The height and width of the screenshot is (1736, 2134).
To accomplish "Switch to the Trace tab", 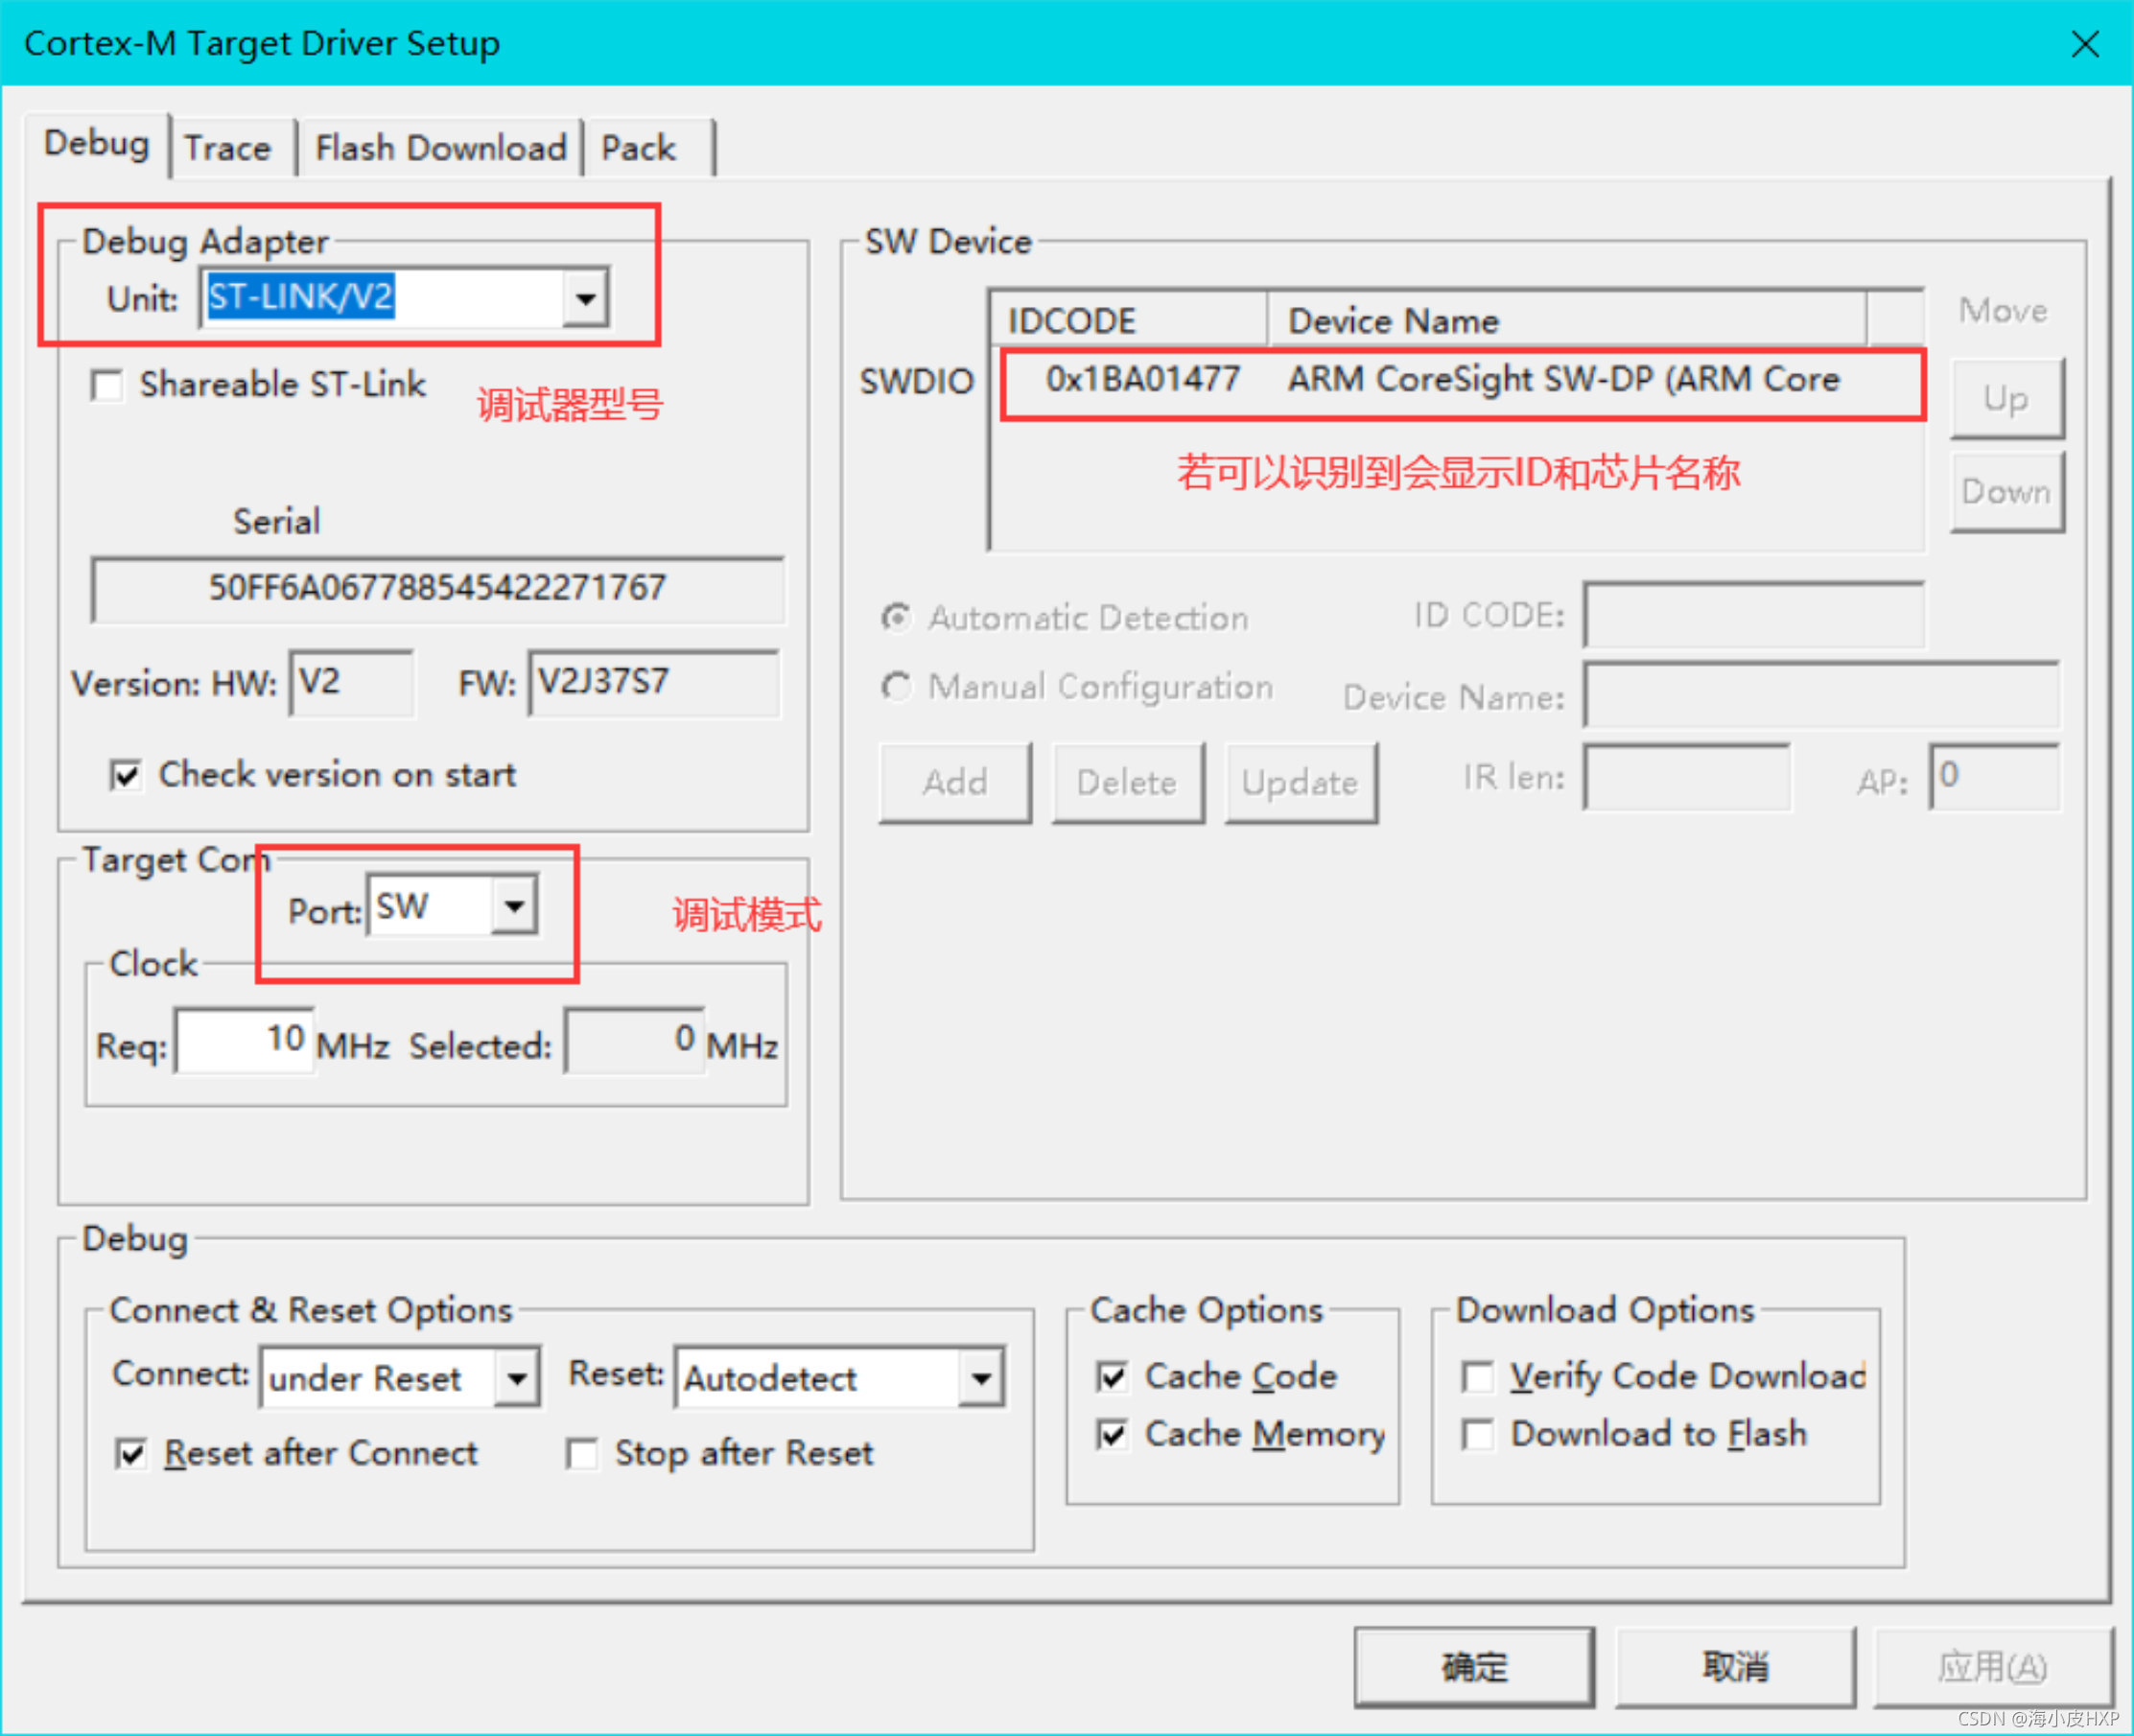I will pyautogui.click(x=228, y=147).
